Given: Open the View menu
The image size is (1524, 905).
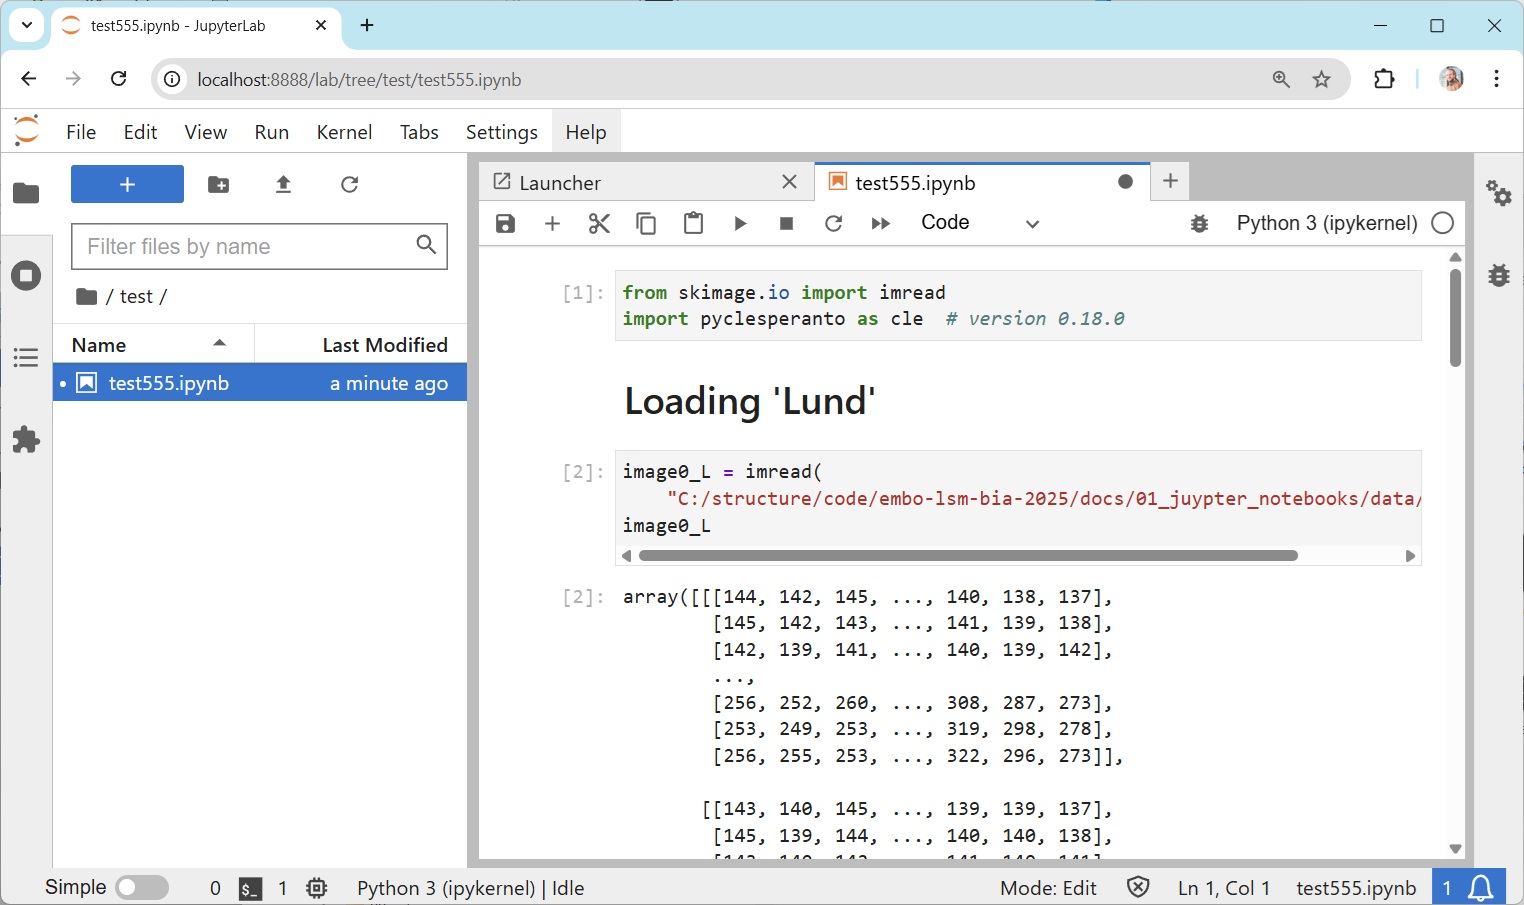Looking at the screenshot, I should pyautogui.click(x=205, y=132).
